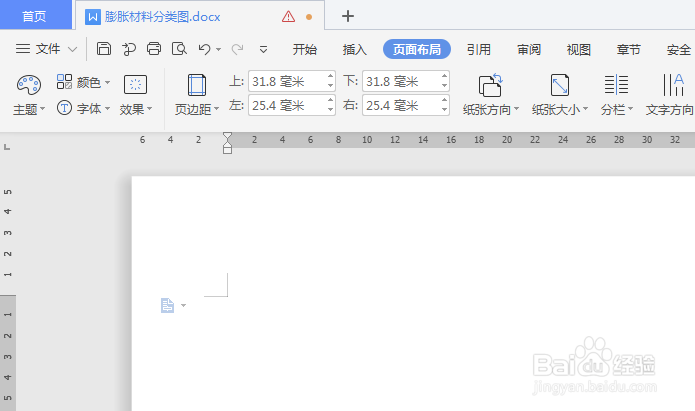Click the left margin 左 input field
Screen dimensions: 695x411
tap(287, 105)
